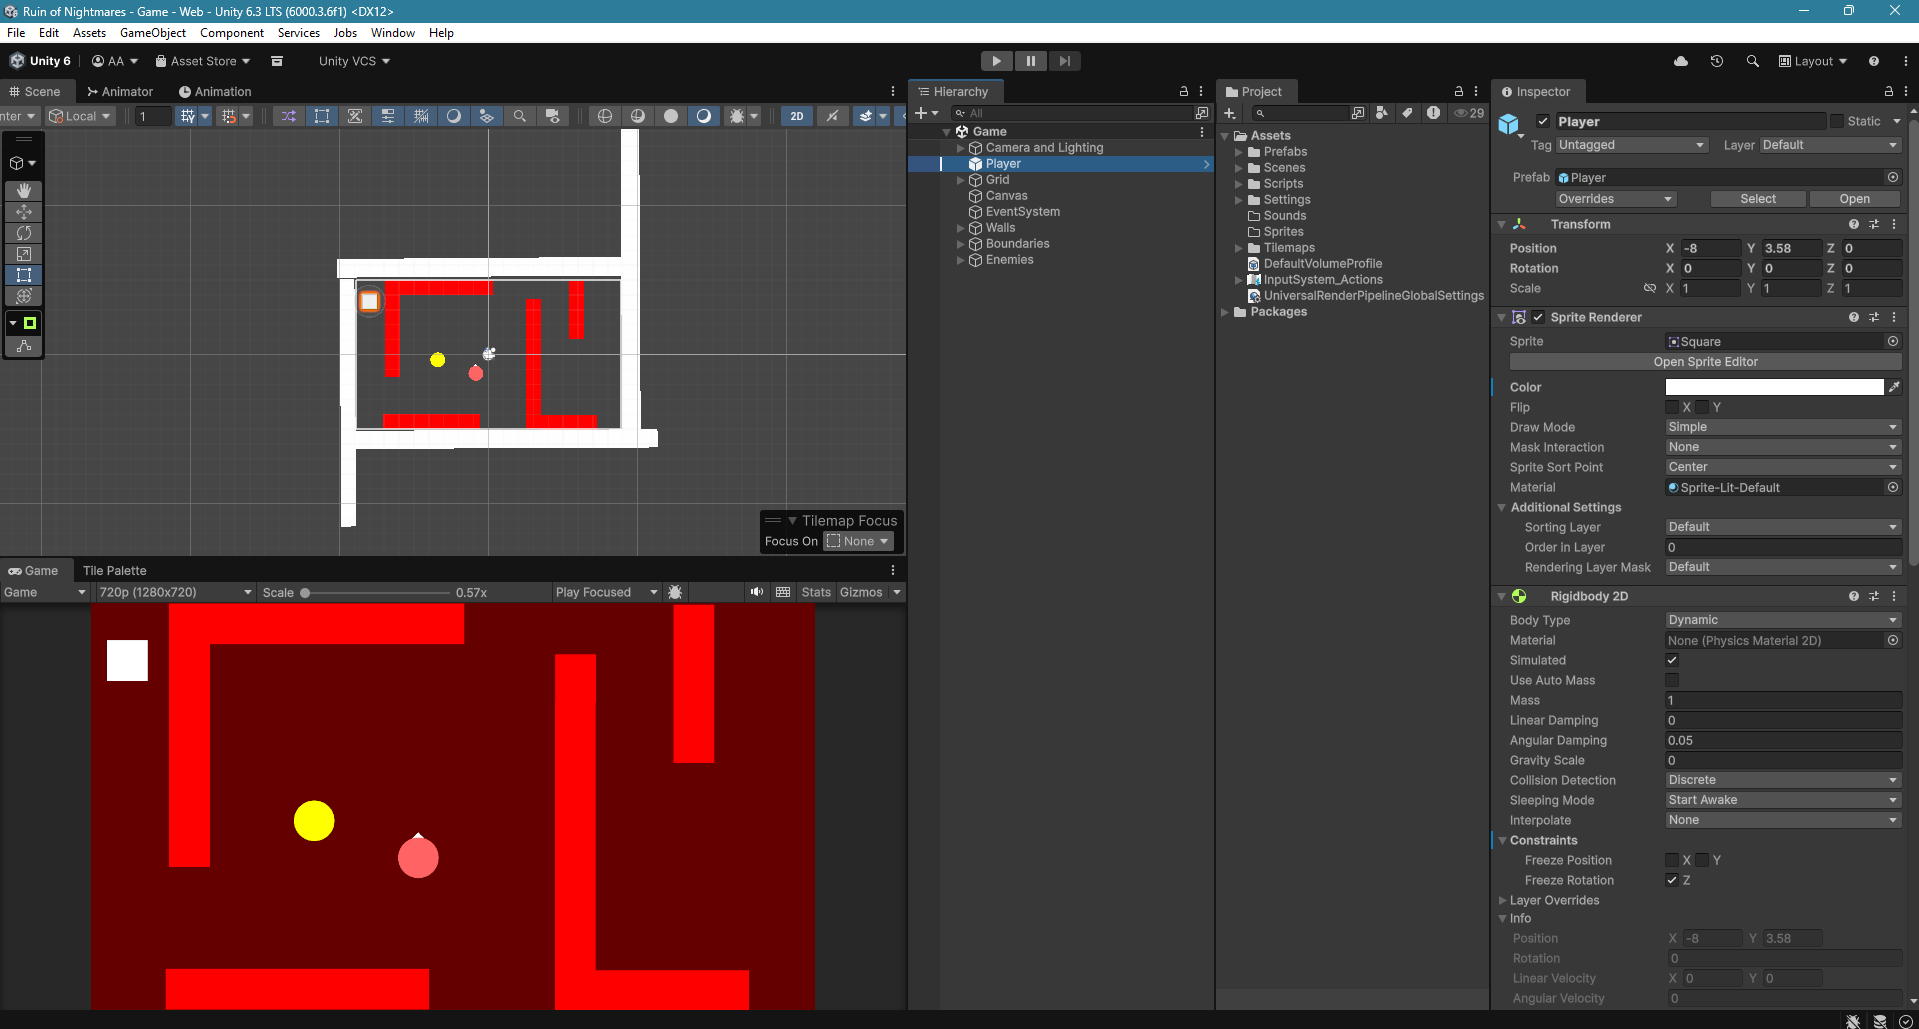The height and width of the screenshot is (1029, 1919).
Task: Open the Body Type dropdown
Action: tap(1783, 619)
